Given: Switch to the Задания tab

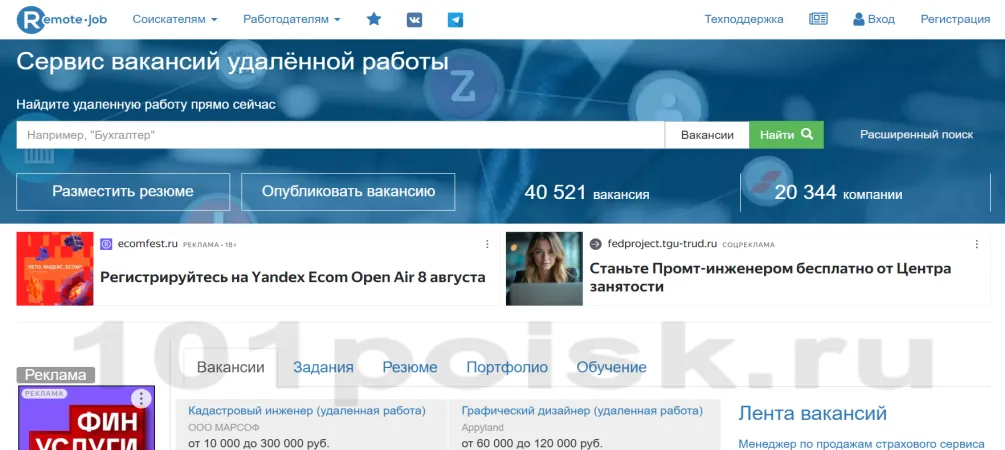Looking at the screenshot, I should point(323,367).
